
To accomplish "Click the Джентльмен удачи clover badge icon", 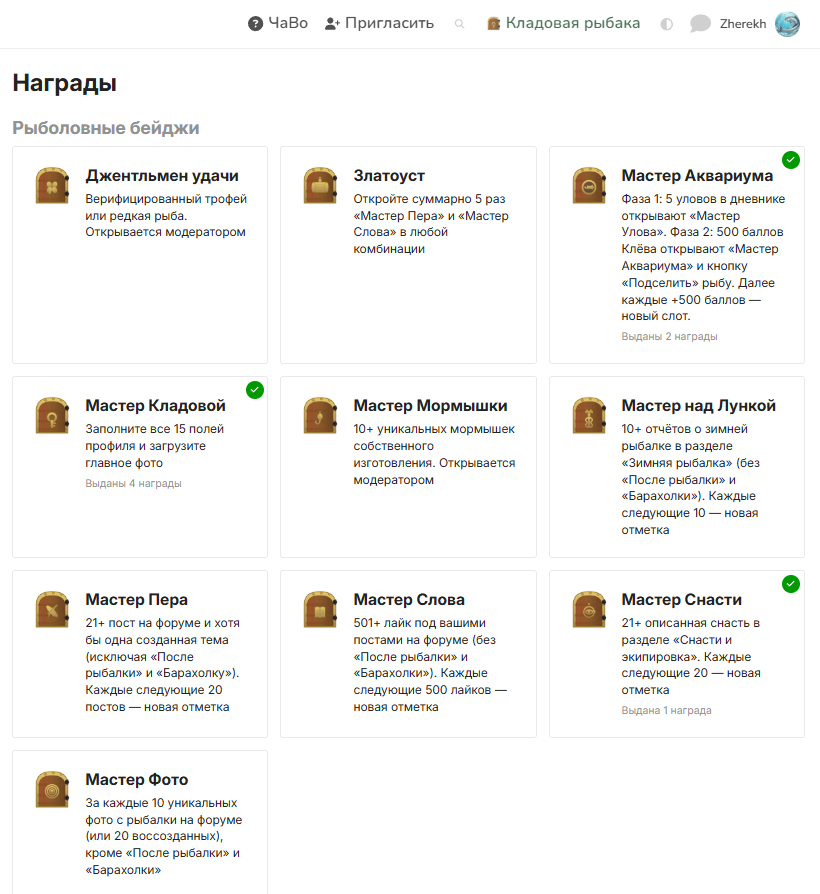I will [x=52, y=185].
